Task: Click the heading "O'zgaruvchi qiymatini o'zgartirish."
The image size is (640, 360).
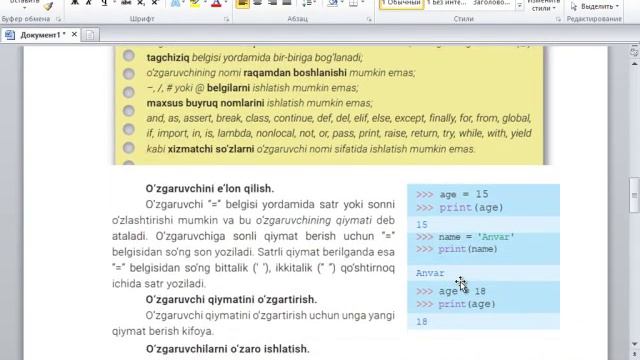Action: [x=231, y=299]
